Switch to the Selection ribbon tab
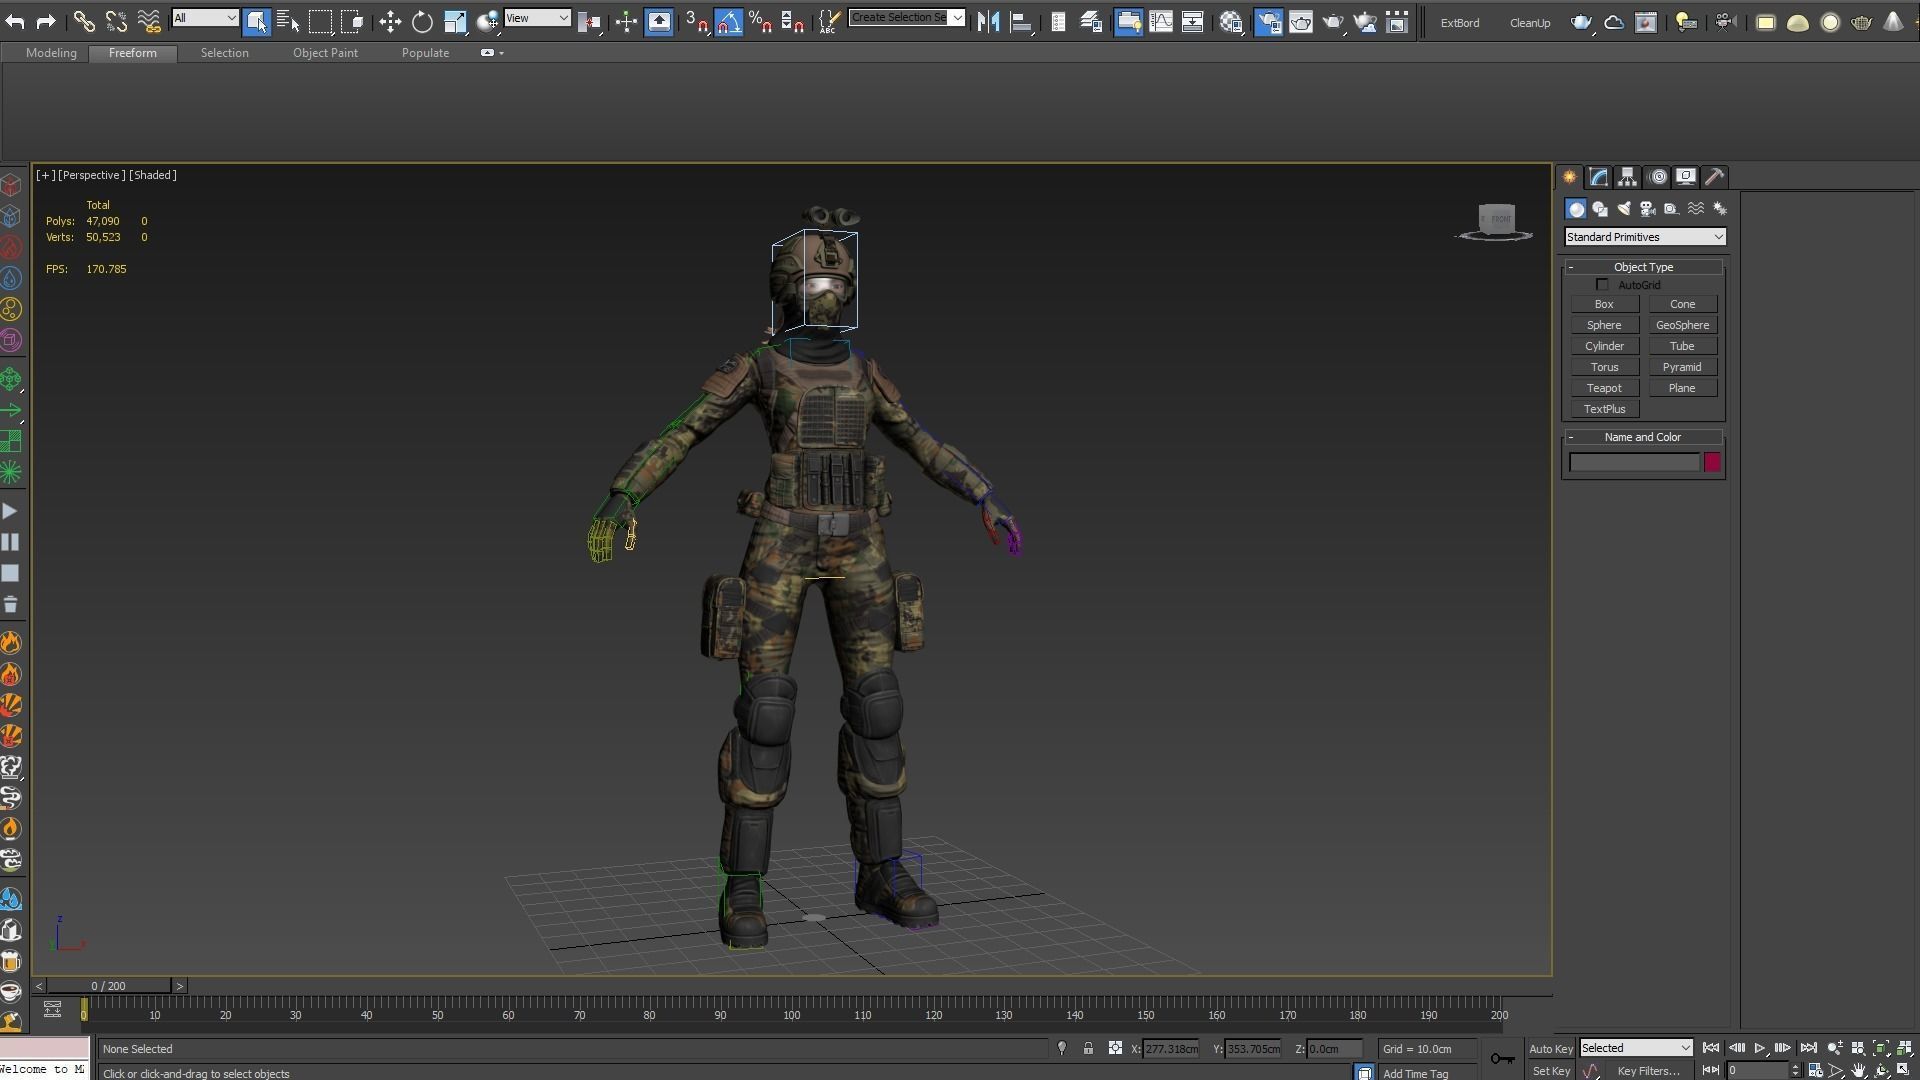This screenshot has width=1920, height=1080. point(224,53)
